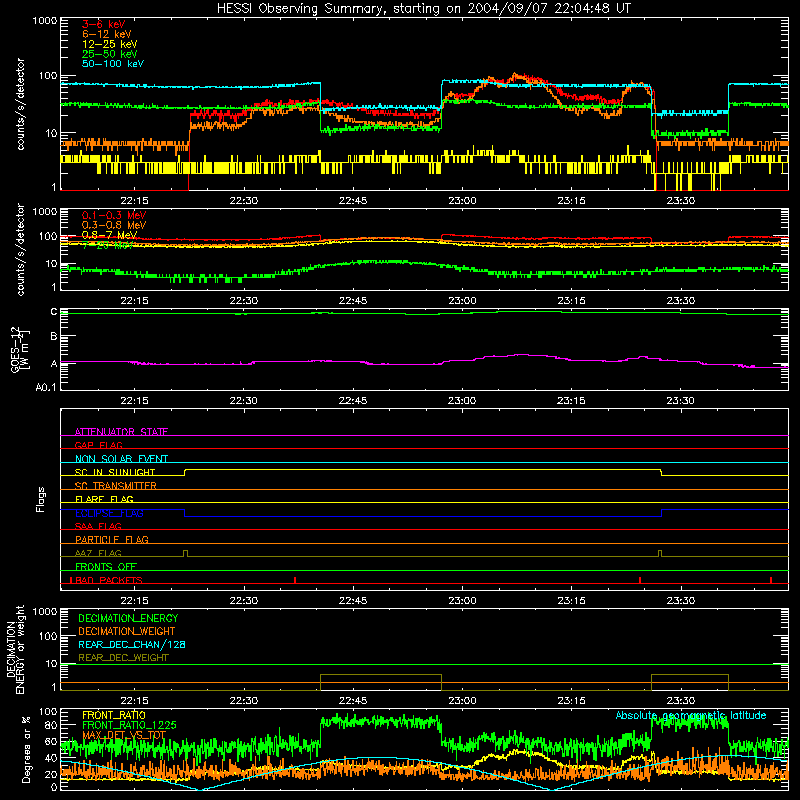Select the BAD_PACKETS flag label
Screen dimensions: 800x800
108,580
